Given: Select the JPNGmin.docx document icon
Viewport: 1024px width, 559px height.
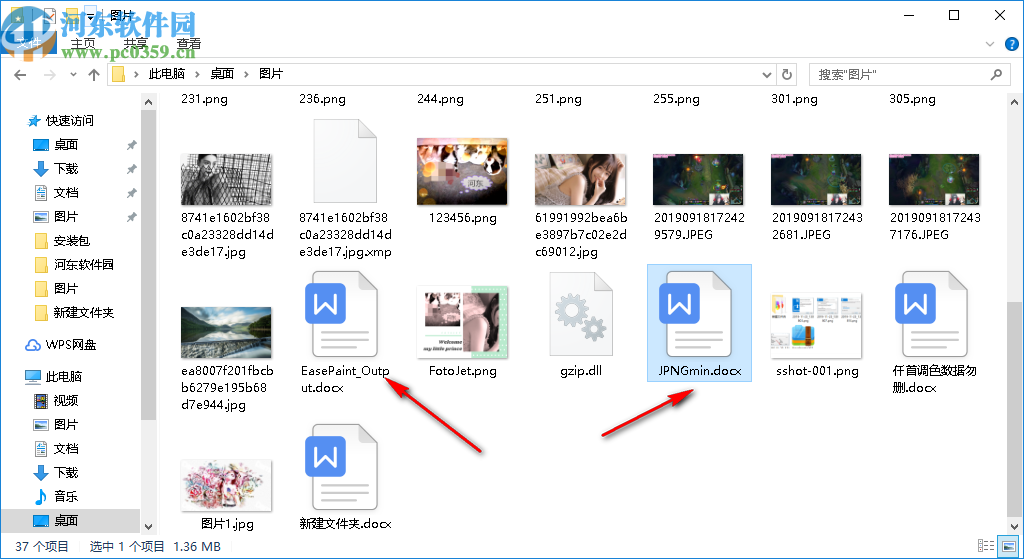Looking at the screenshot, I should coord(696,314).
